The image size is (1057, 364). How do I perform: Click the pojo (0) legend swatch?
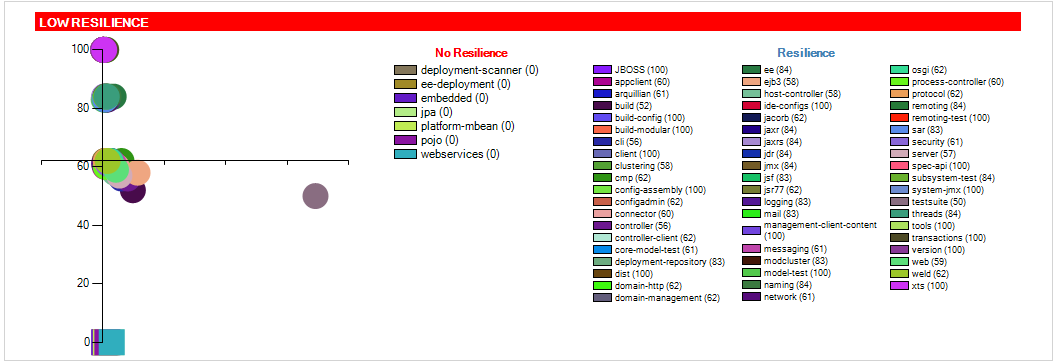(404, 140)
